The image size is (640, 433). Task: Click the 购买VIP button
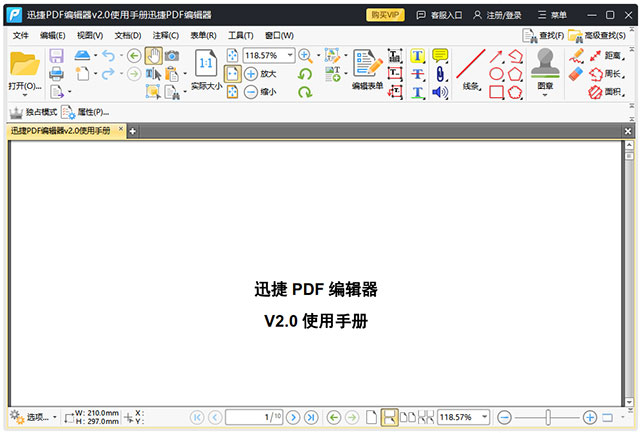pyautogui.click(x=385, y=15)
